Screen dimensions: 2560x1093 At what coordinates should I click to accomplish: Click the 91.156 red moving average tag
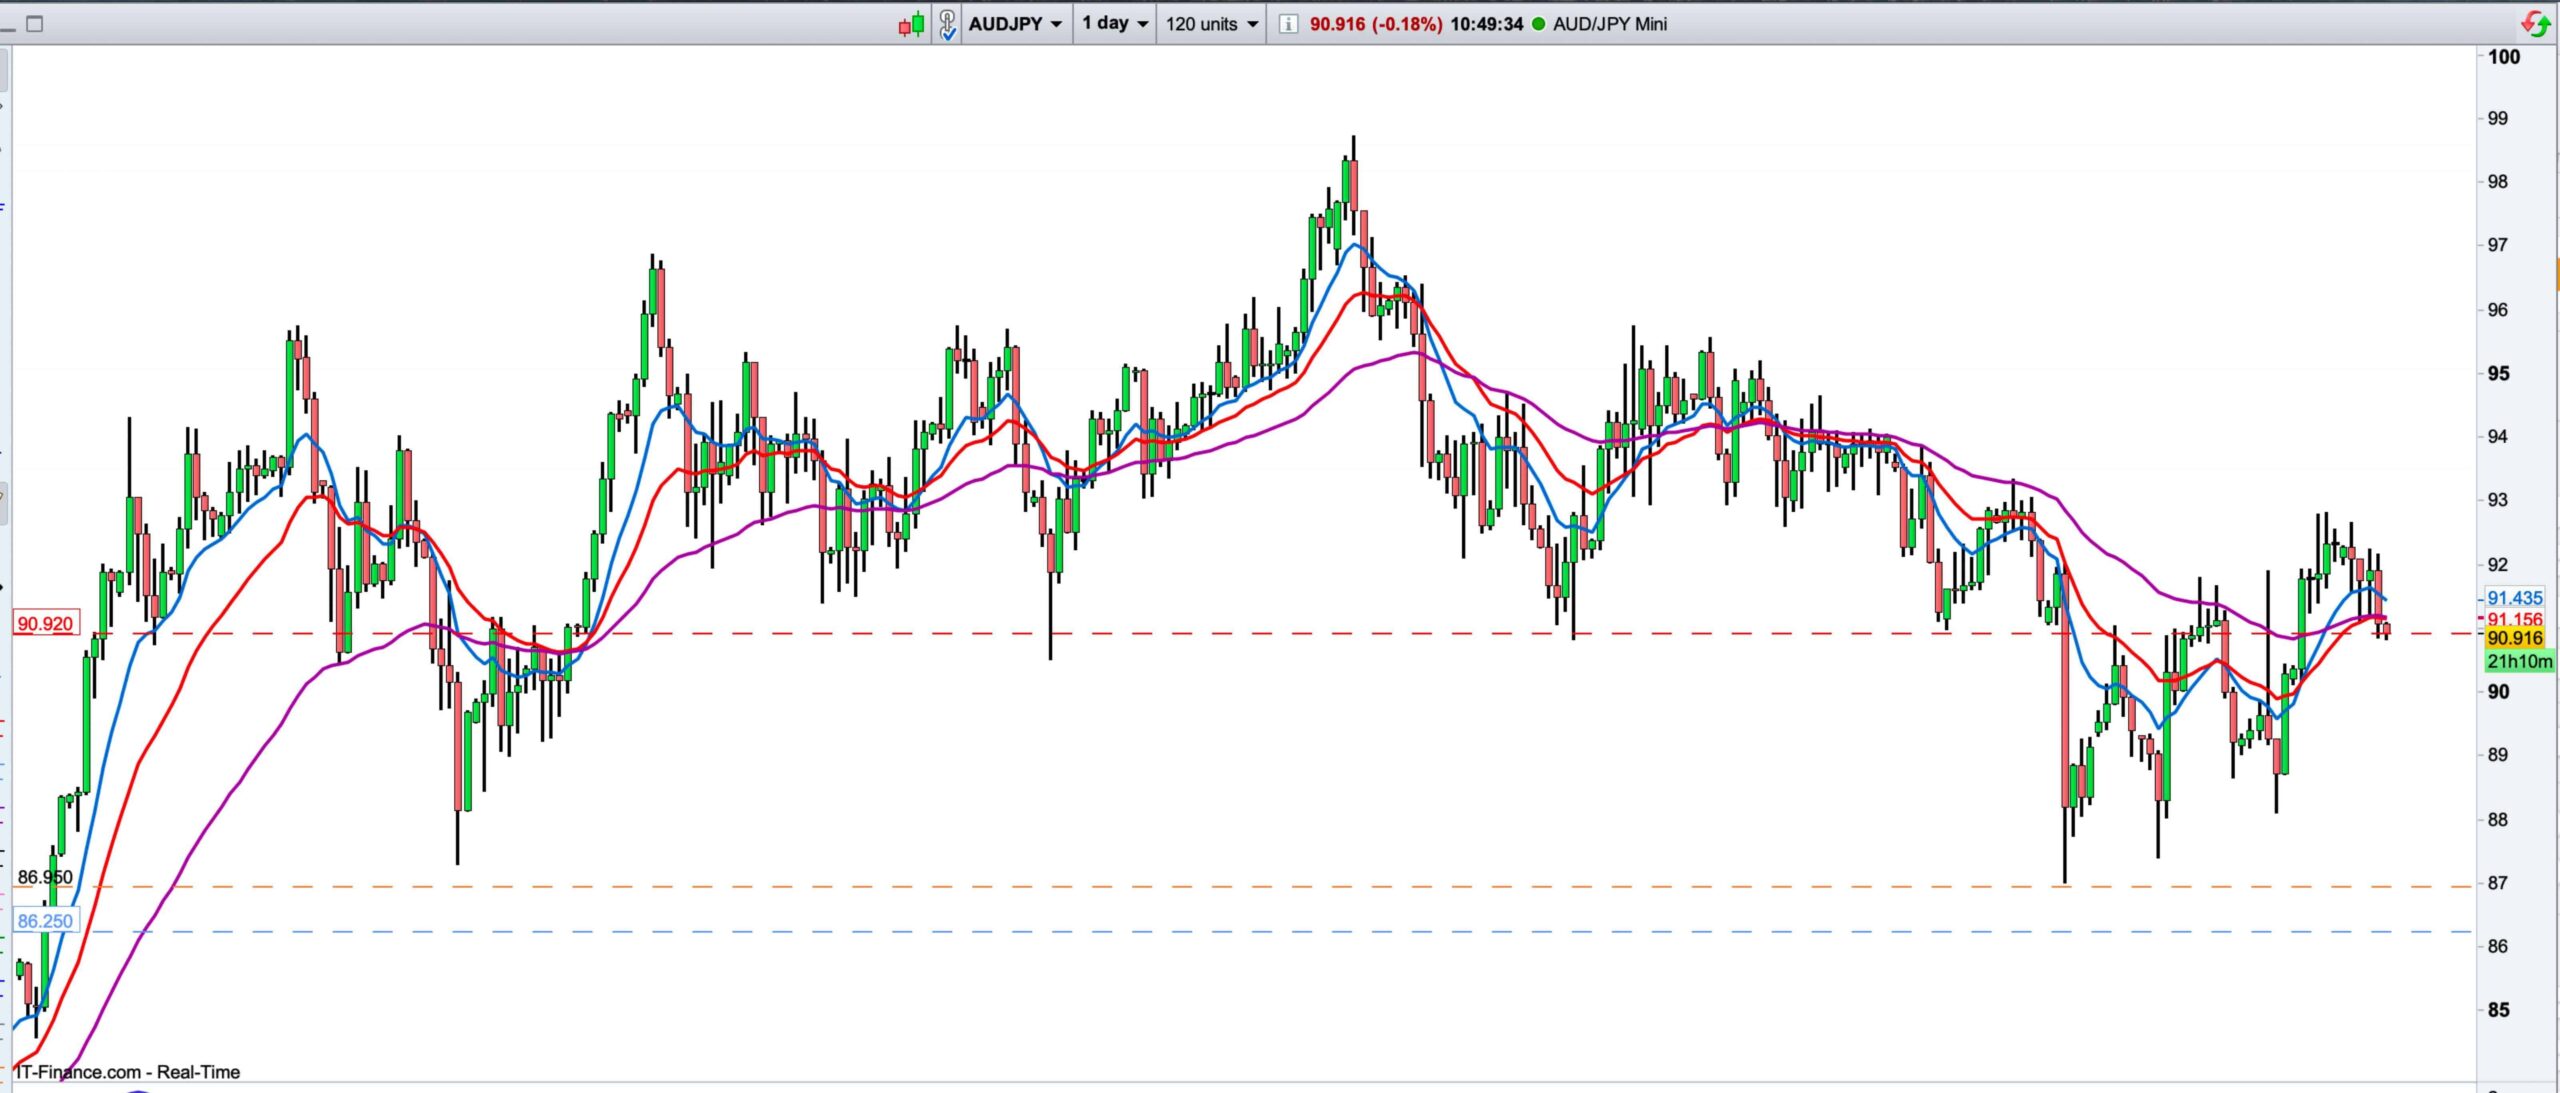(2514, 619)
